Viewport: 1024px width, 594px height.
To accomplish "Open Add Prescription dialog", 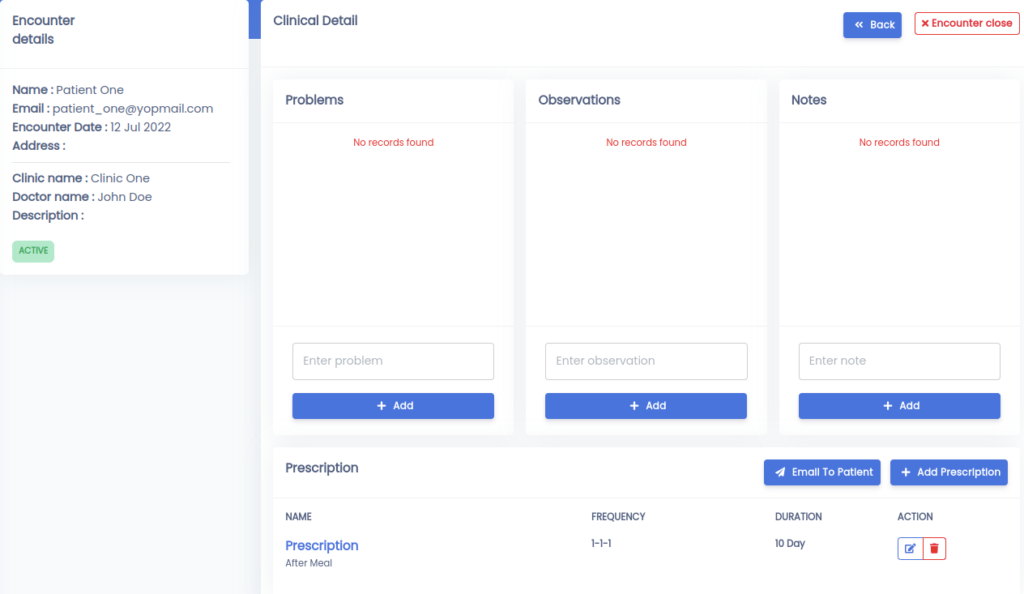I will [949, 472].
